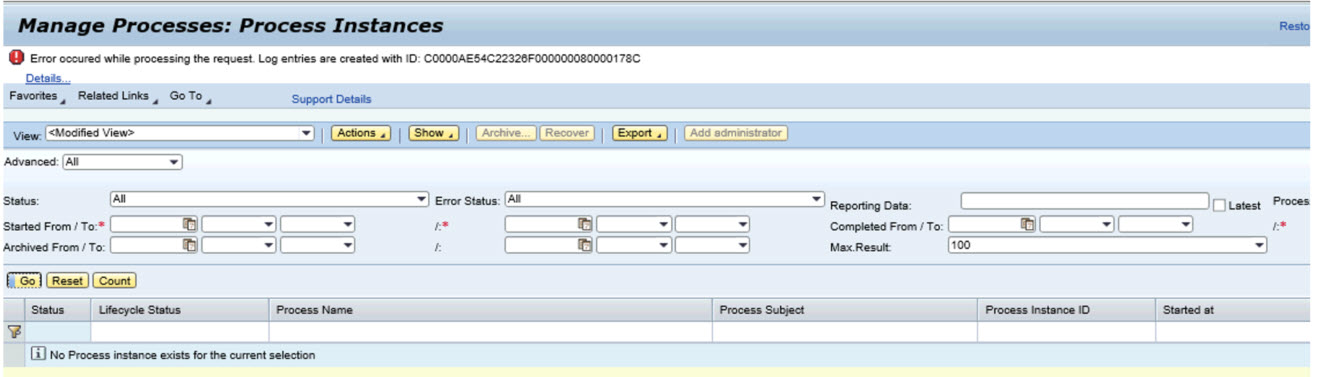Click the Process Name column filter cell
This screenshot has height=377, width=1318.
490,332
